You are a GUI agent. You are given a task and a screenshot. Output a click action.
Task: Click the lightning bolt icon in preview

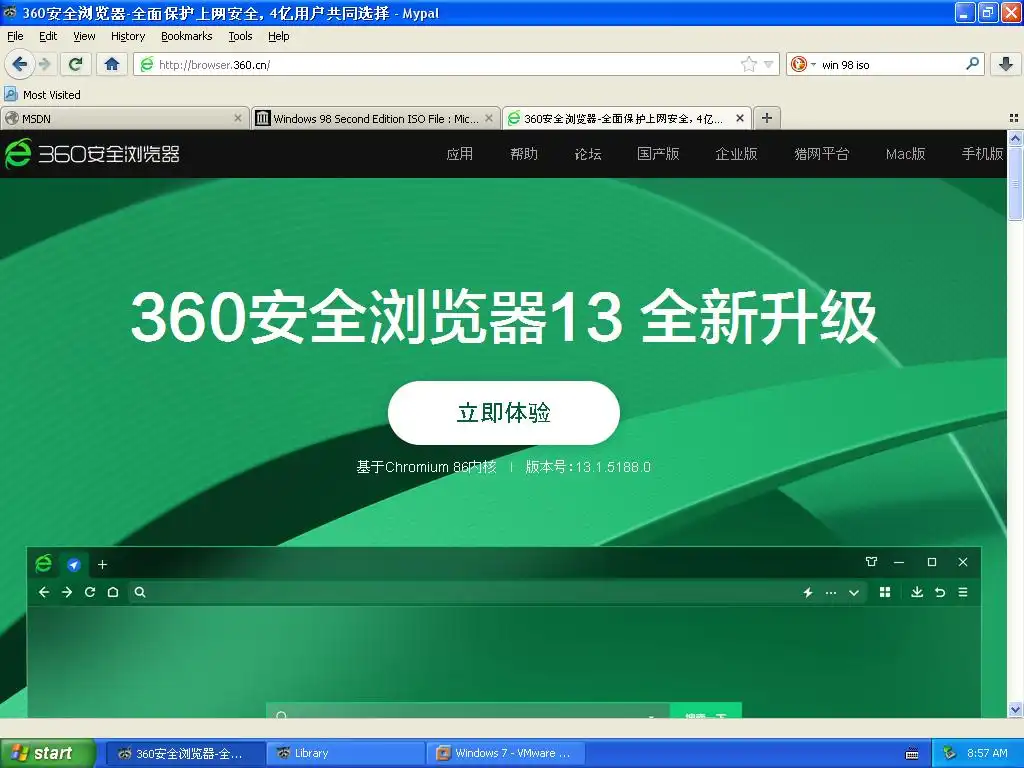(x=808, y=592)
